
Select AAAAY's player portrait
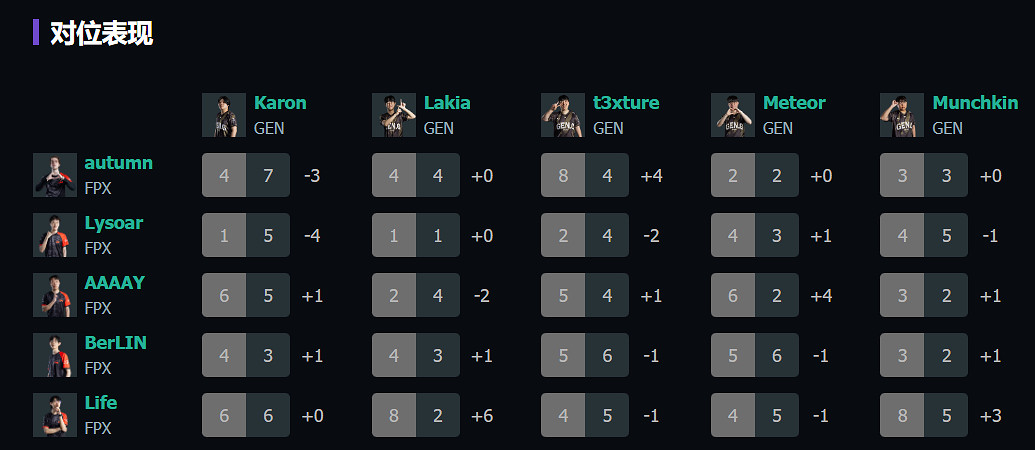(55, 295)
